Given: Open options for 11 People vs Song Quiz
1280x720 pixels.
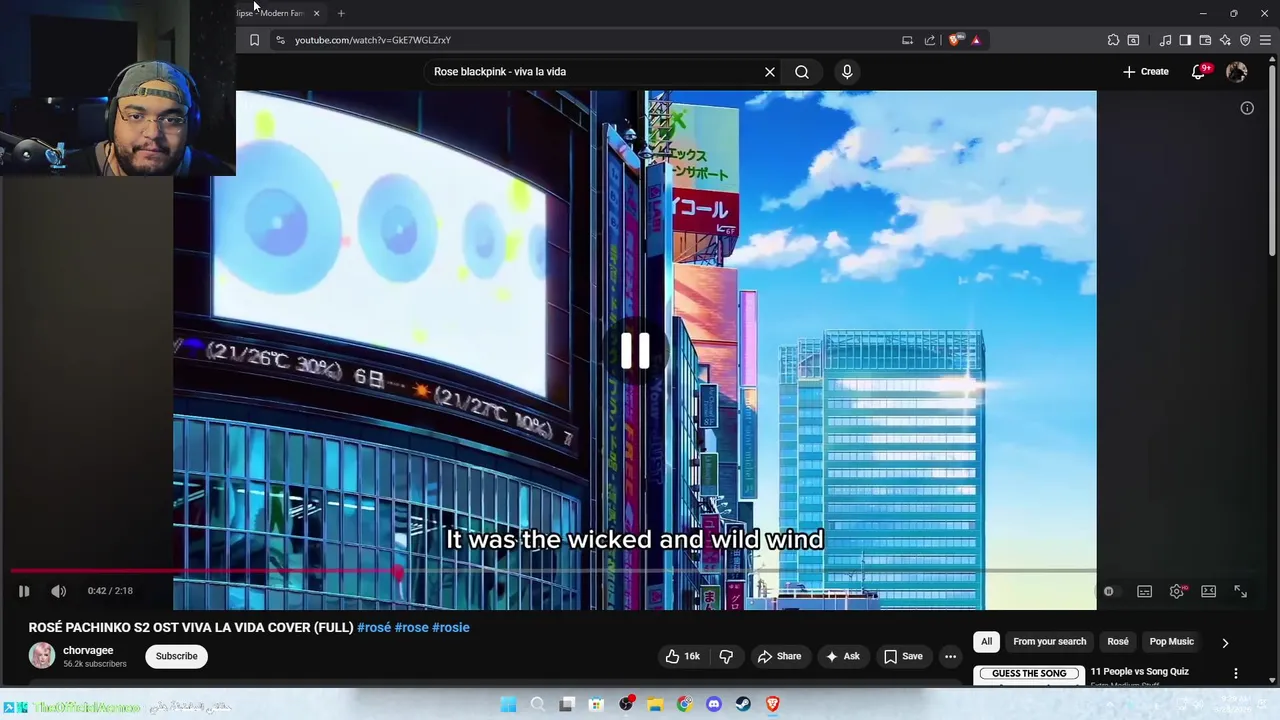Looking at the screenshot, I should pyautogui.click(x=1236, y=673).
